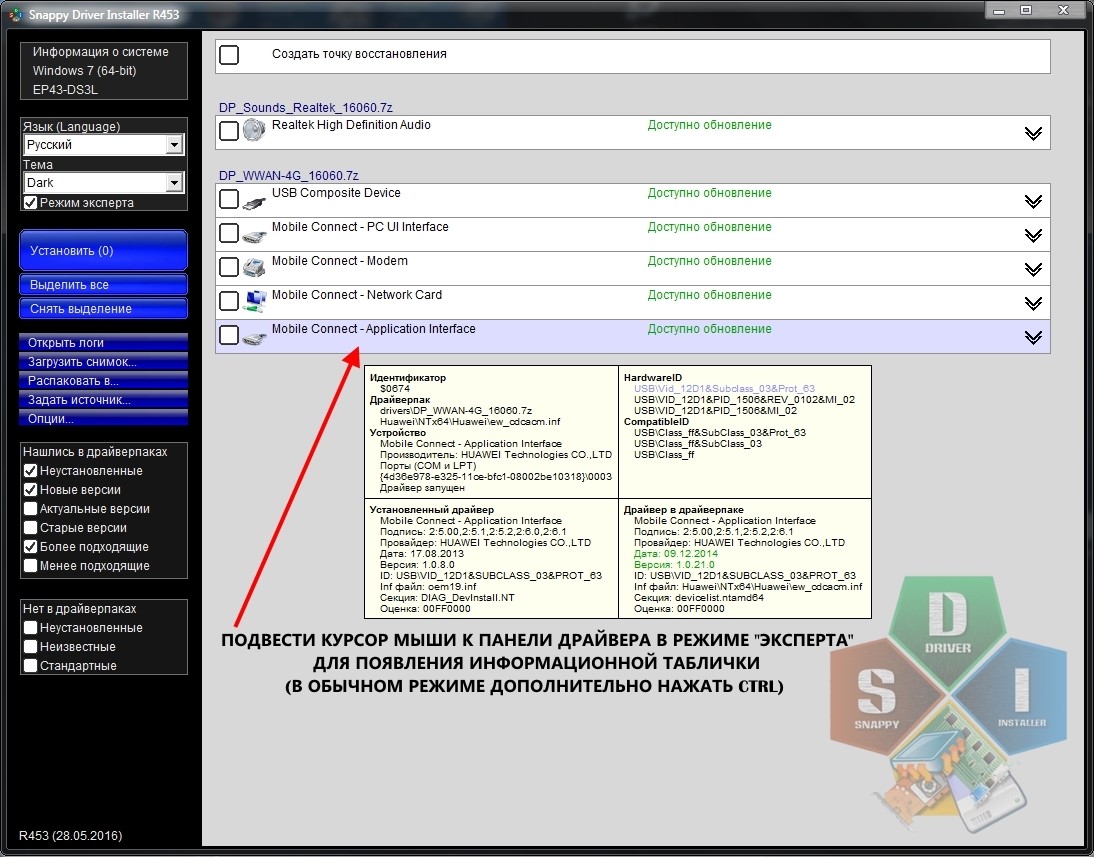Disable the Режим эксперта checkbox

click(30, 202)
